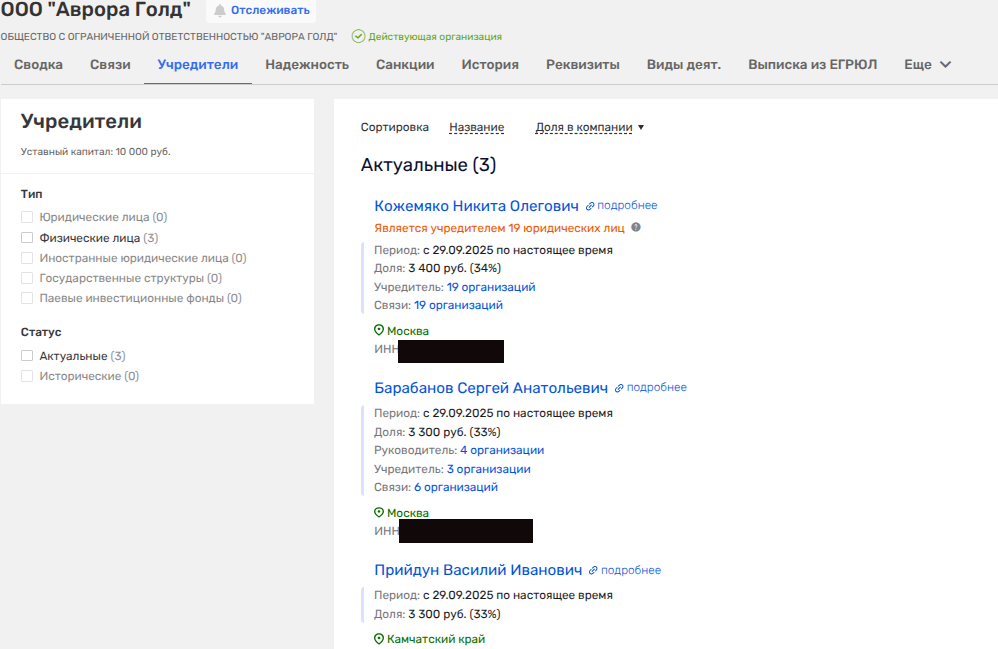Screen dimensions: 998x649
Task: Open the Выписка из ЕГРЮЛ tab
Action: 812,65
